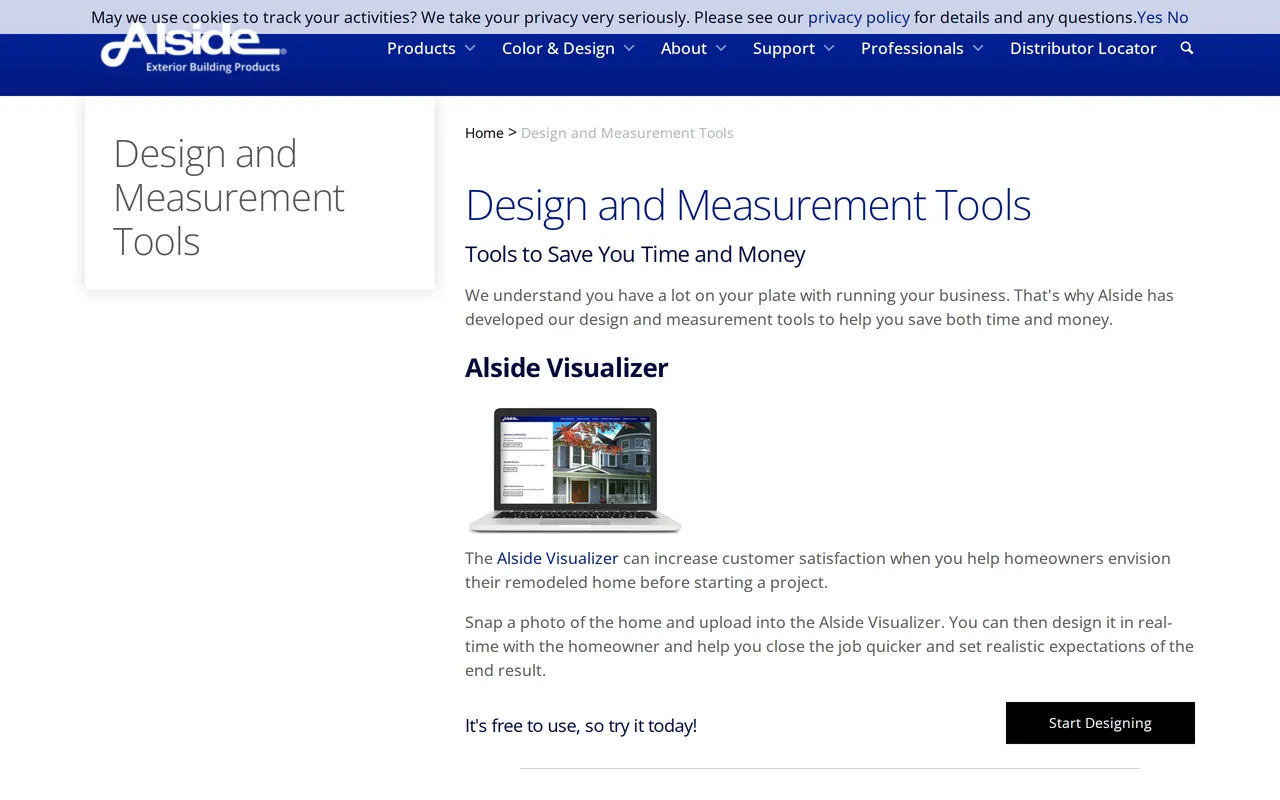Screen dimensions: 1280x800
Task: Open the Support menu item
Action: click(784, 48)
